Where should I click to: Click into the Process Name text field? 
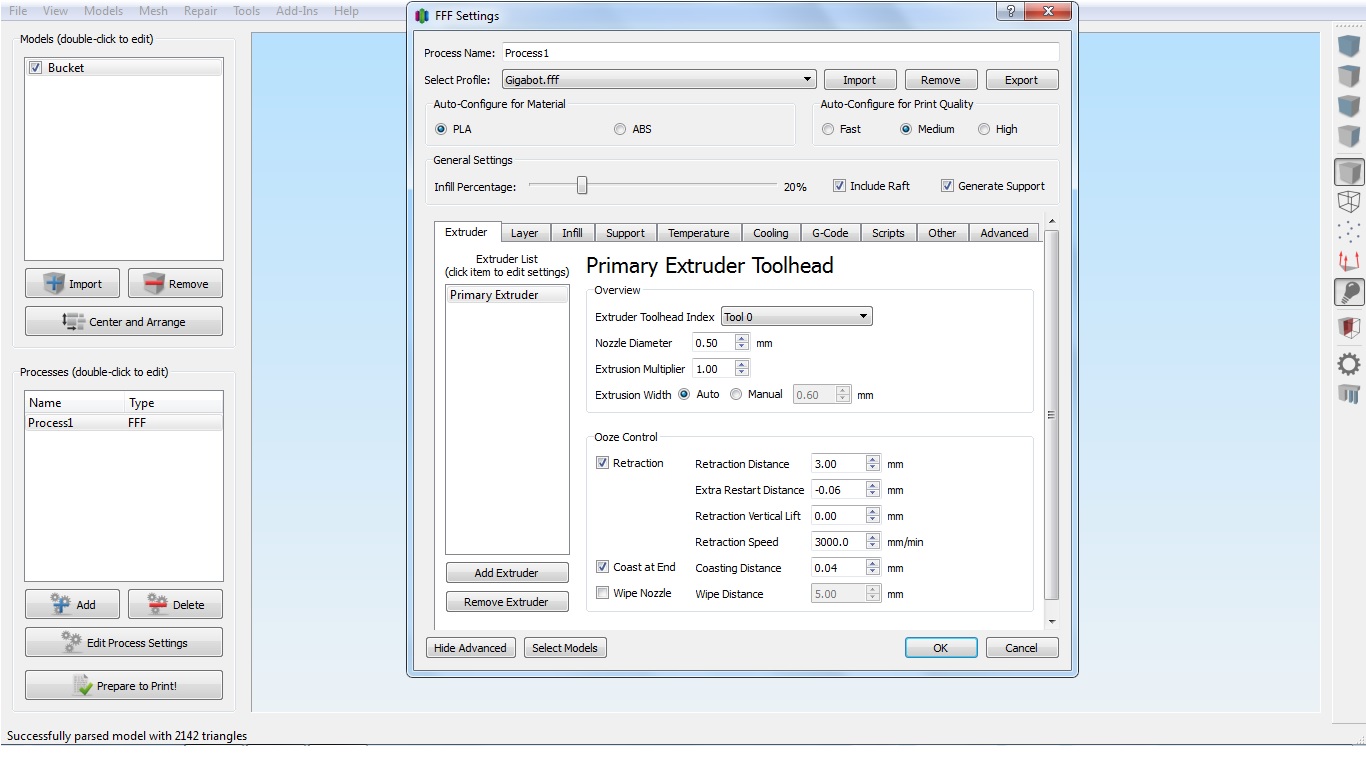coord(778,53)
